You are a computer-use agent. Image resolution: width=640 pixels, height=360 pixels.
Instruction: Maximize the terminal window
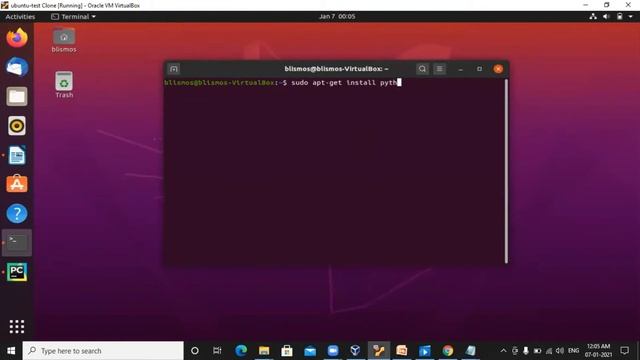479,69
